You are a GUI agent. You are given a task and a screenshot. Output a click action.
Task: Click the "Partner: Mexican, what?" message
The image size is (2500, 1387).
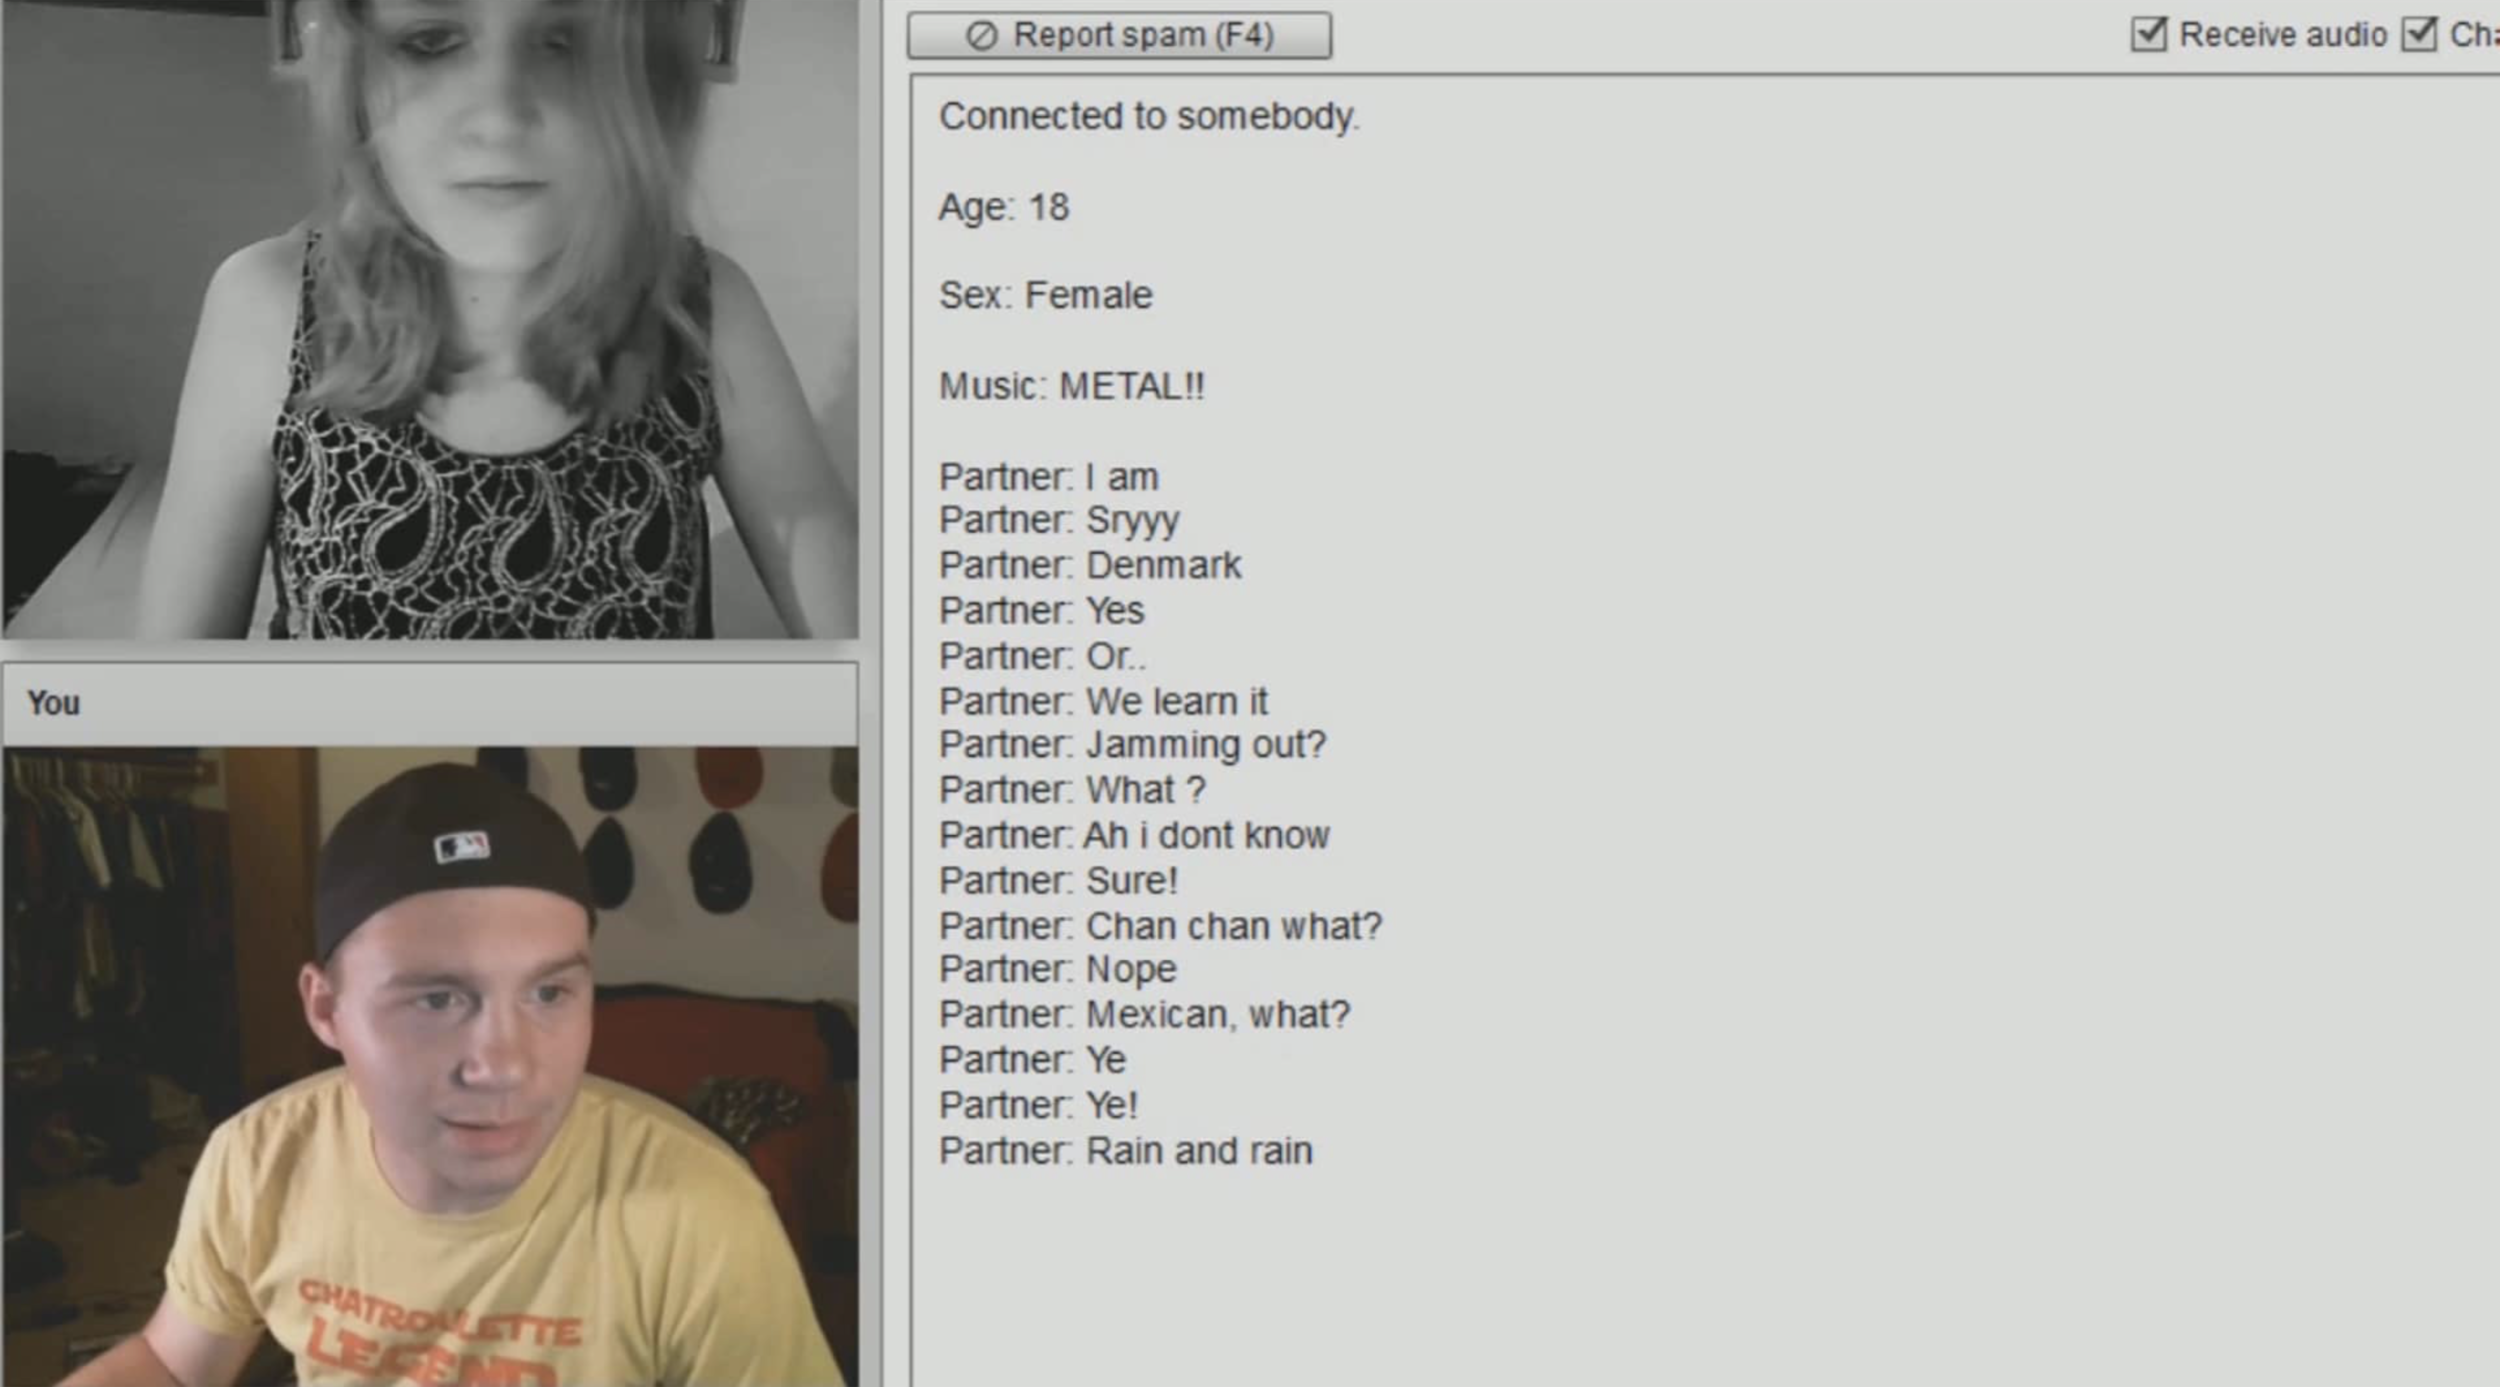coord(1143,1015)
